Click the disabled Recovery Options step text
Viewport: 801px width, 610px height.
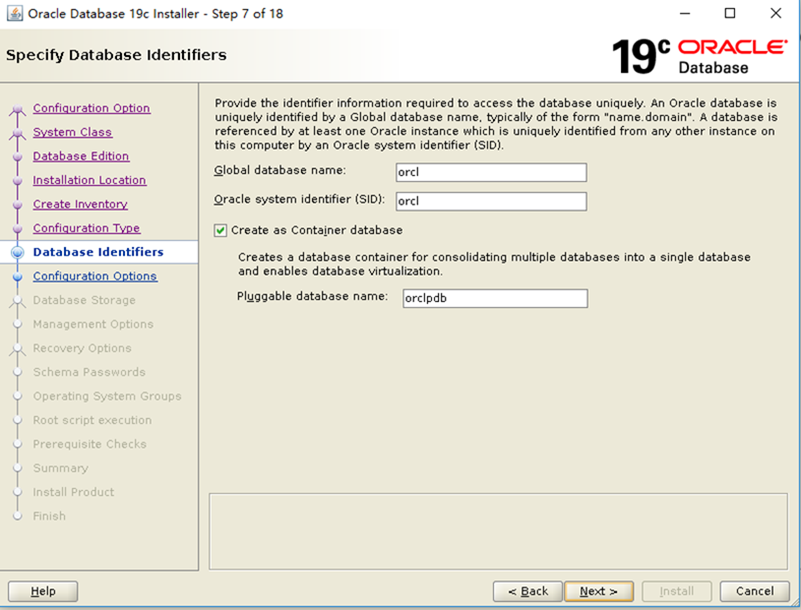(x=82, y=348)
